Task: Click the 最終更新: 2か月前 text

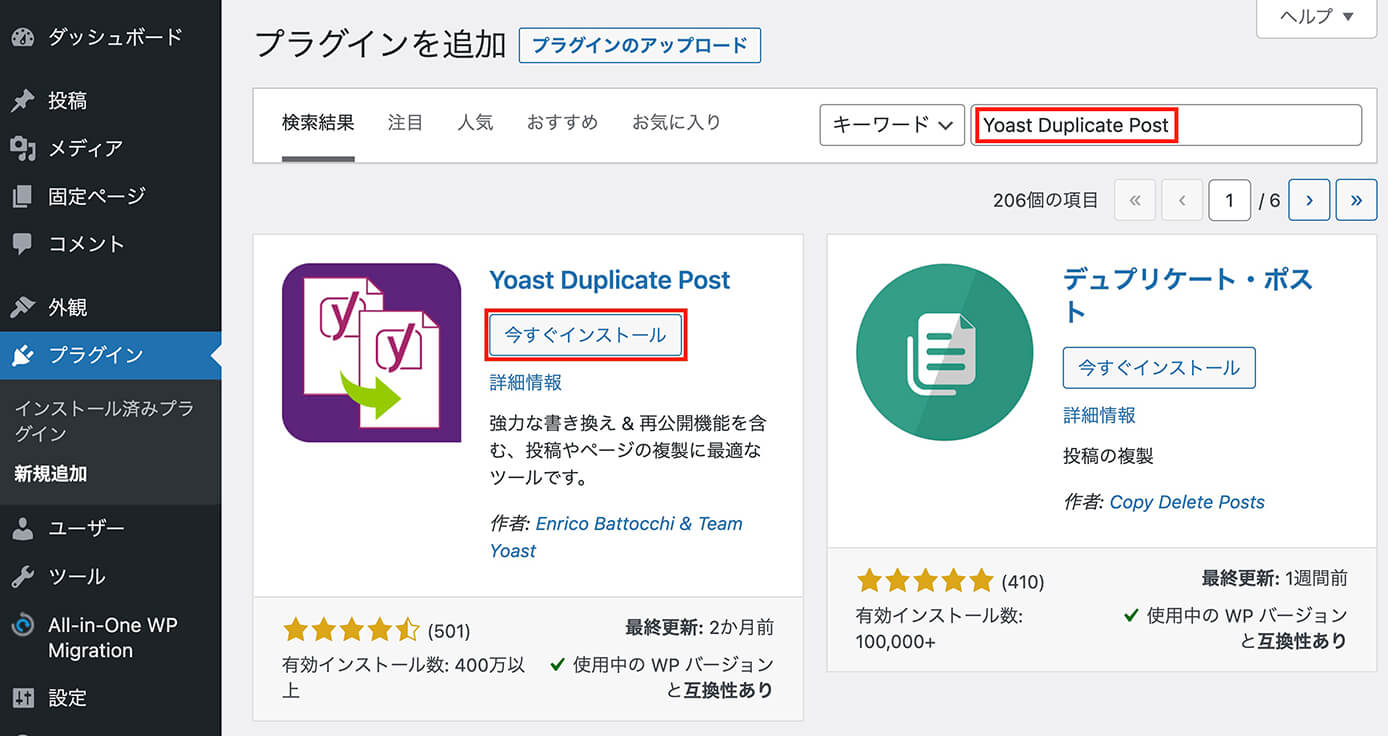Action: pyautogui.click(x=699, y=628)
